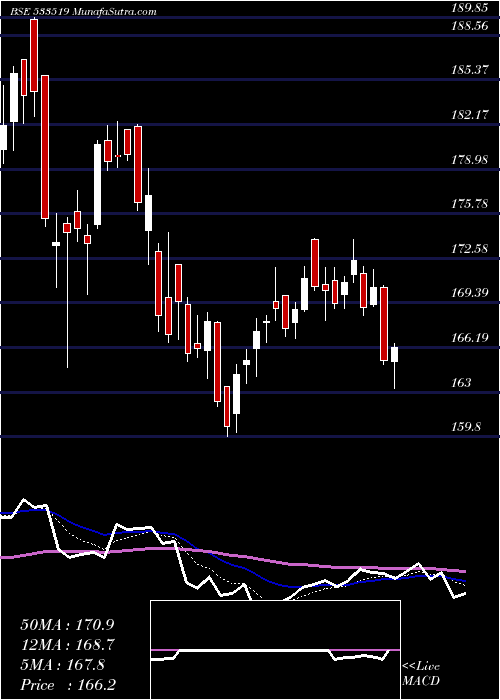This screenshot has width=500, height=700.
Task: Click the 175.78 price axis label
Action: tap(470, 204)
